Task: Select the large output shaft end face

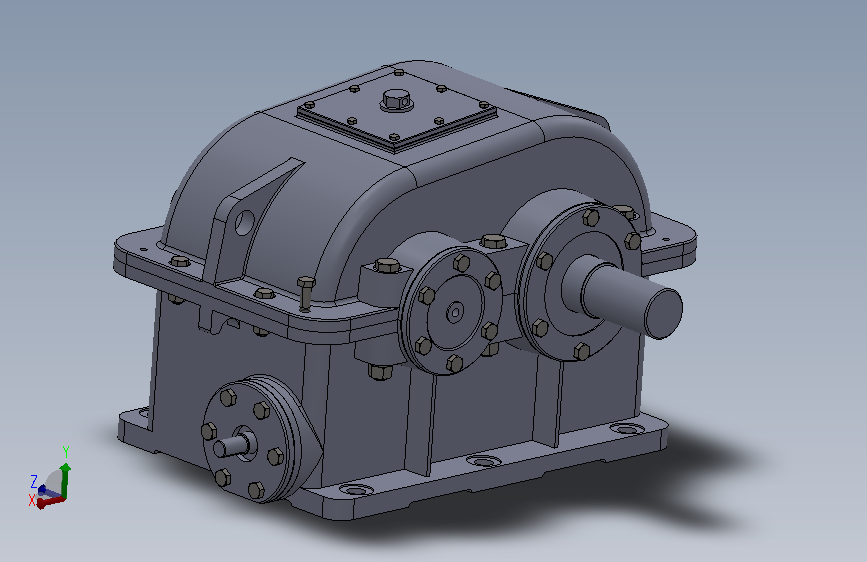Action: (x=663, y=314)
